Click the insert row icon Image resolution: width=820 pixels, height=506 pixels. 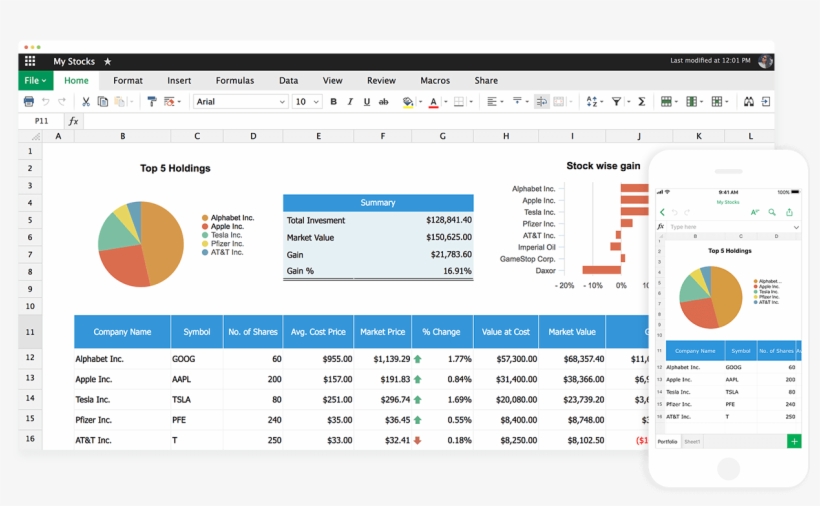[x=666, y=101]
